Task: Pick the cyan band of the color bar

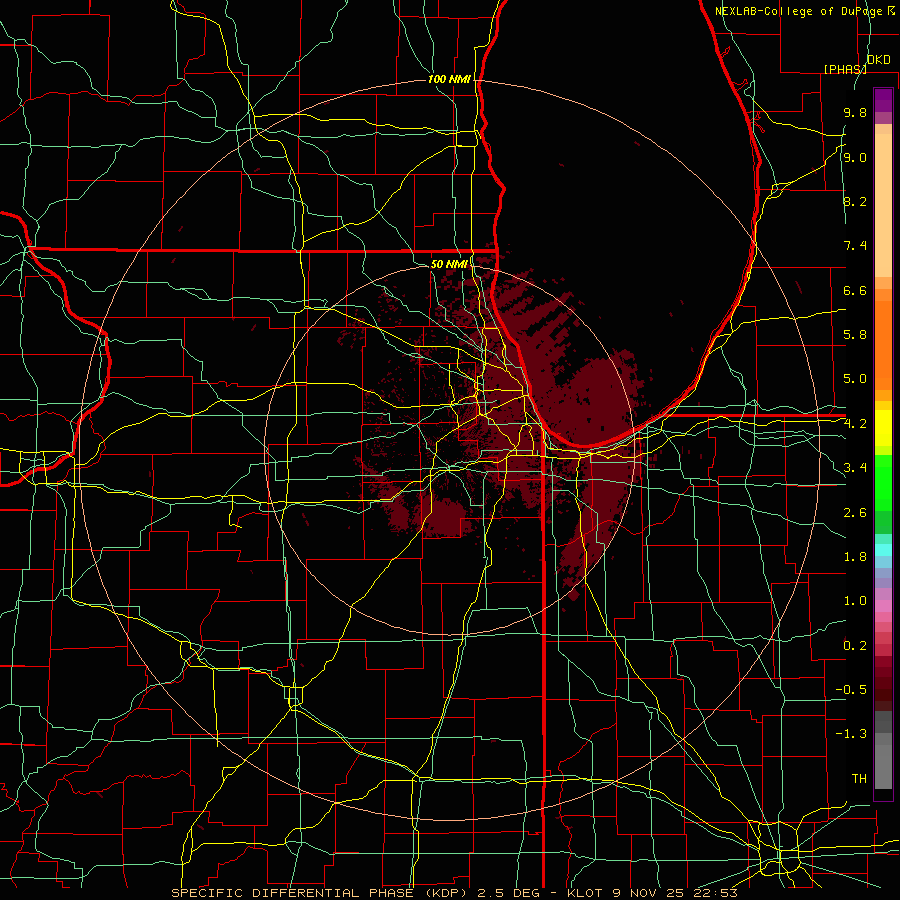Action: tap(883, 550)
